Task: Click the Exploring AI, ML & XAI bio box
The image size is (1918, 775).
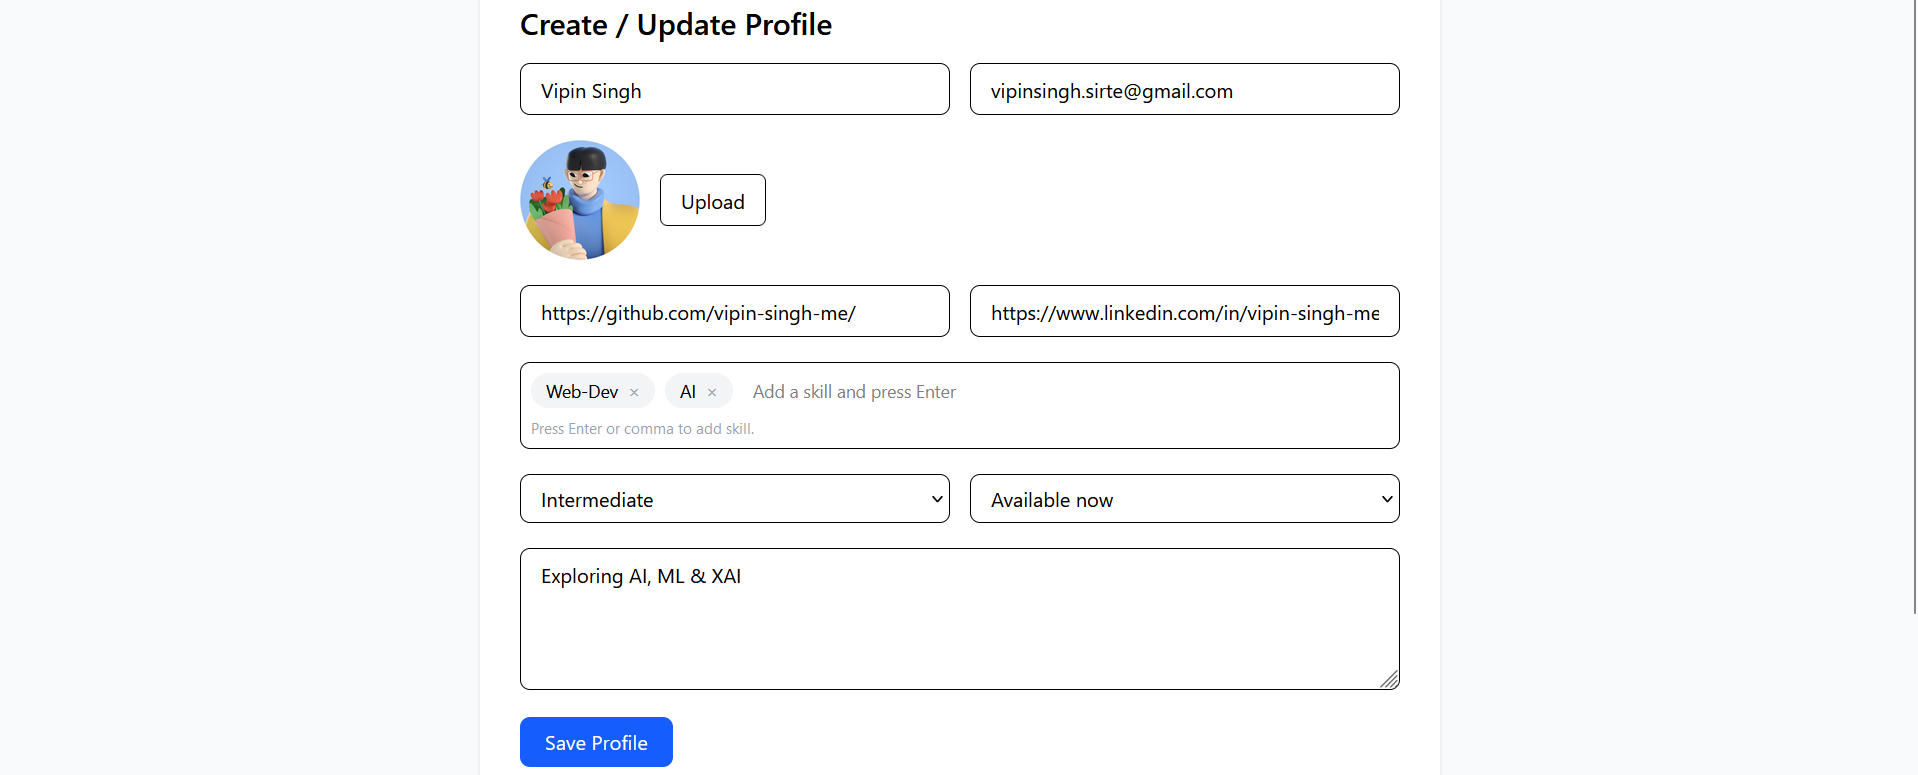Action: click(958, 618)
